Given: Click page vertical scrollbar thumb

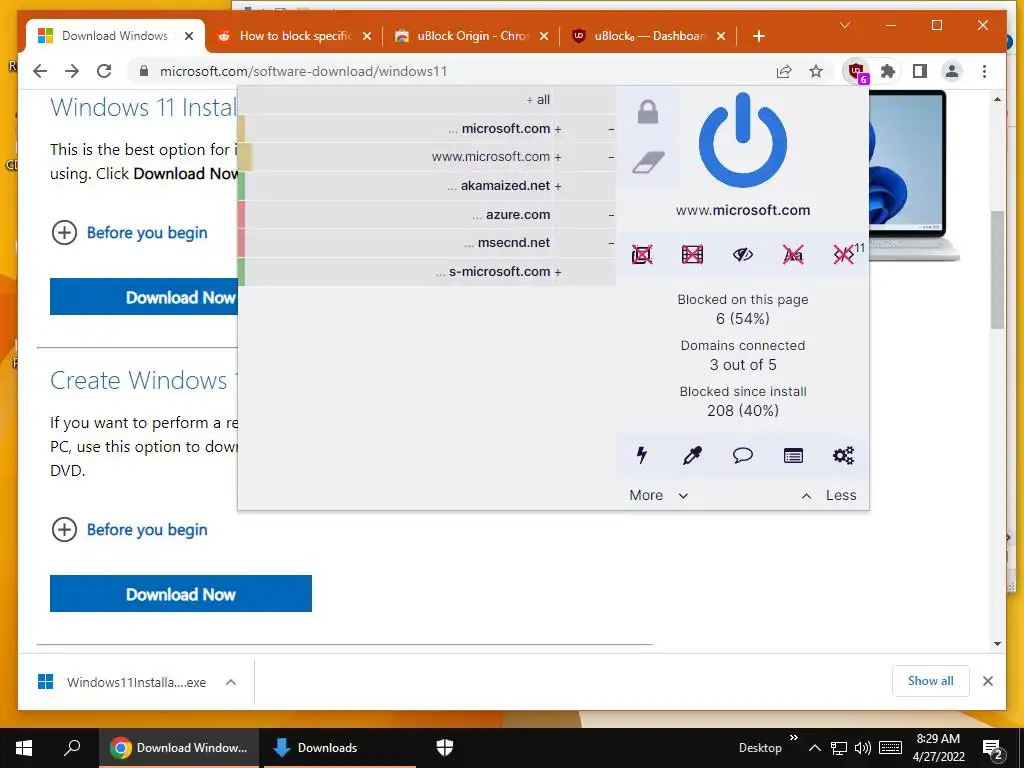Looking at the screenshot, I should click(x=997, y=270).
